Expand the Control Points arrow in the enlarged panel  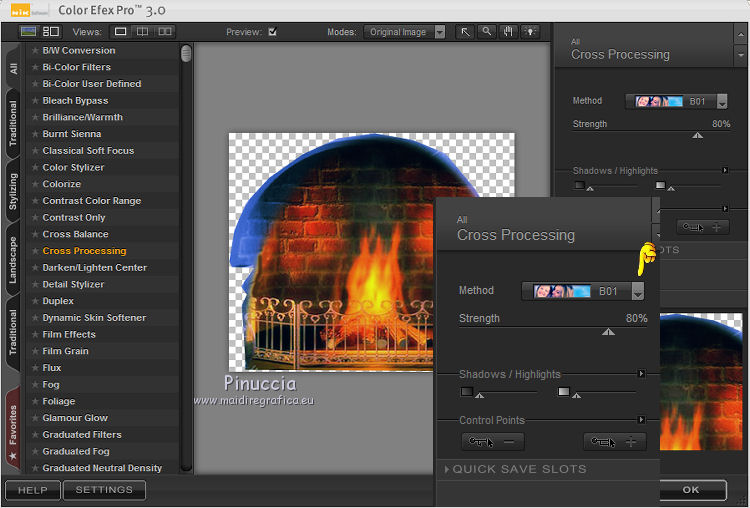click(641, 420)
